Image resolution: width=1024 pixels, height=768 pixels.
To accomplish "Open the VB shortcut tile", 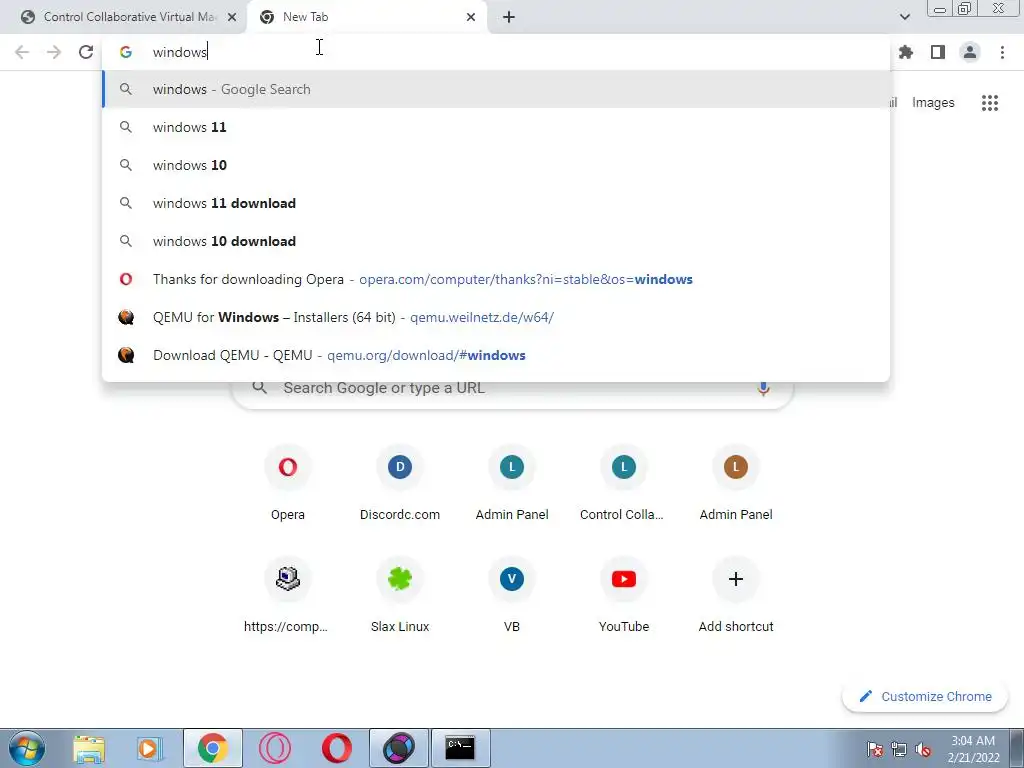I will point(512,595).
